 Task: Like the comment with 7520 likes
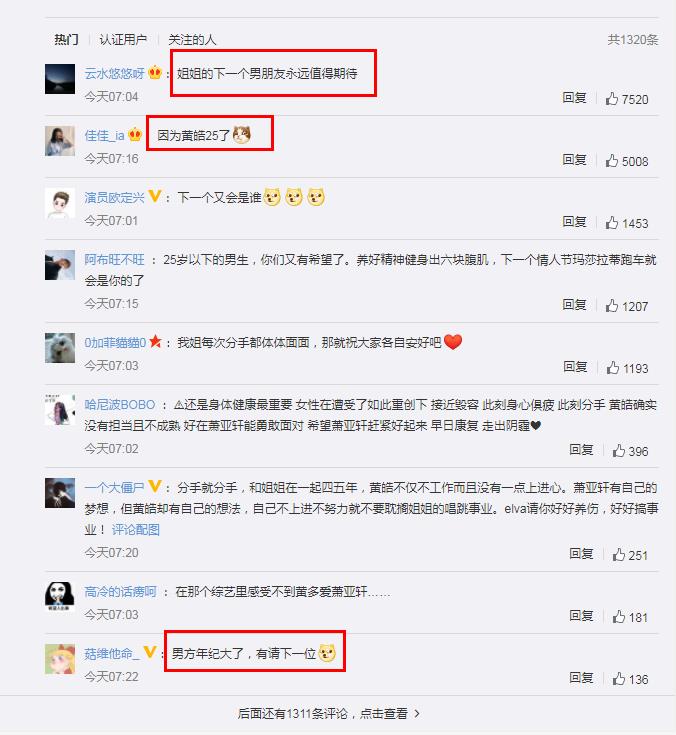611,98
